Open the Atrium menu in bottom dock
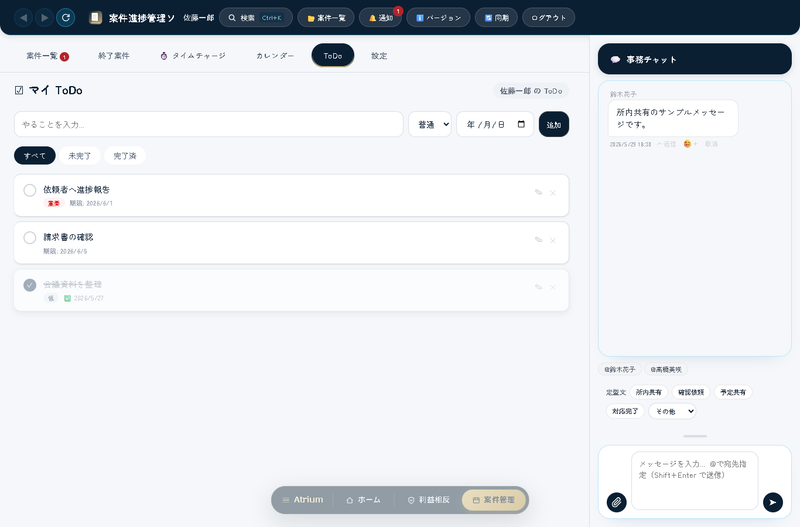Screen dimensions: 800x527 (x=303, y=500)
